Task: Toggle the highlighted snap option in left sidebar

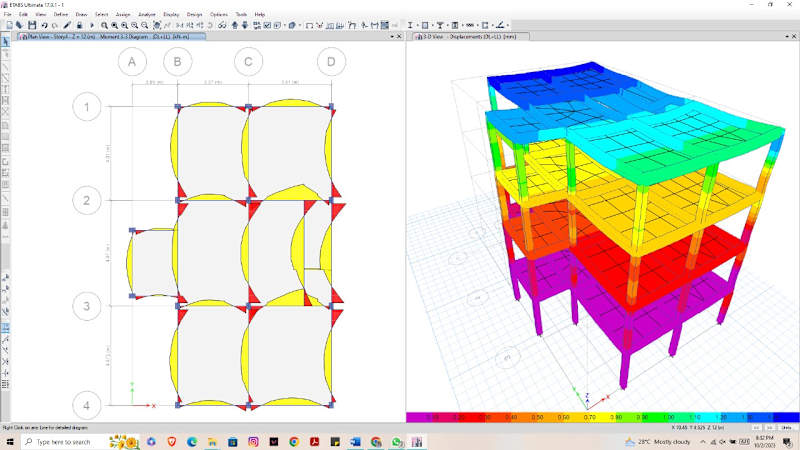Action: point(6,328)
